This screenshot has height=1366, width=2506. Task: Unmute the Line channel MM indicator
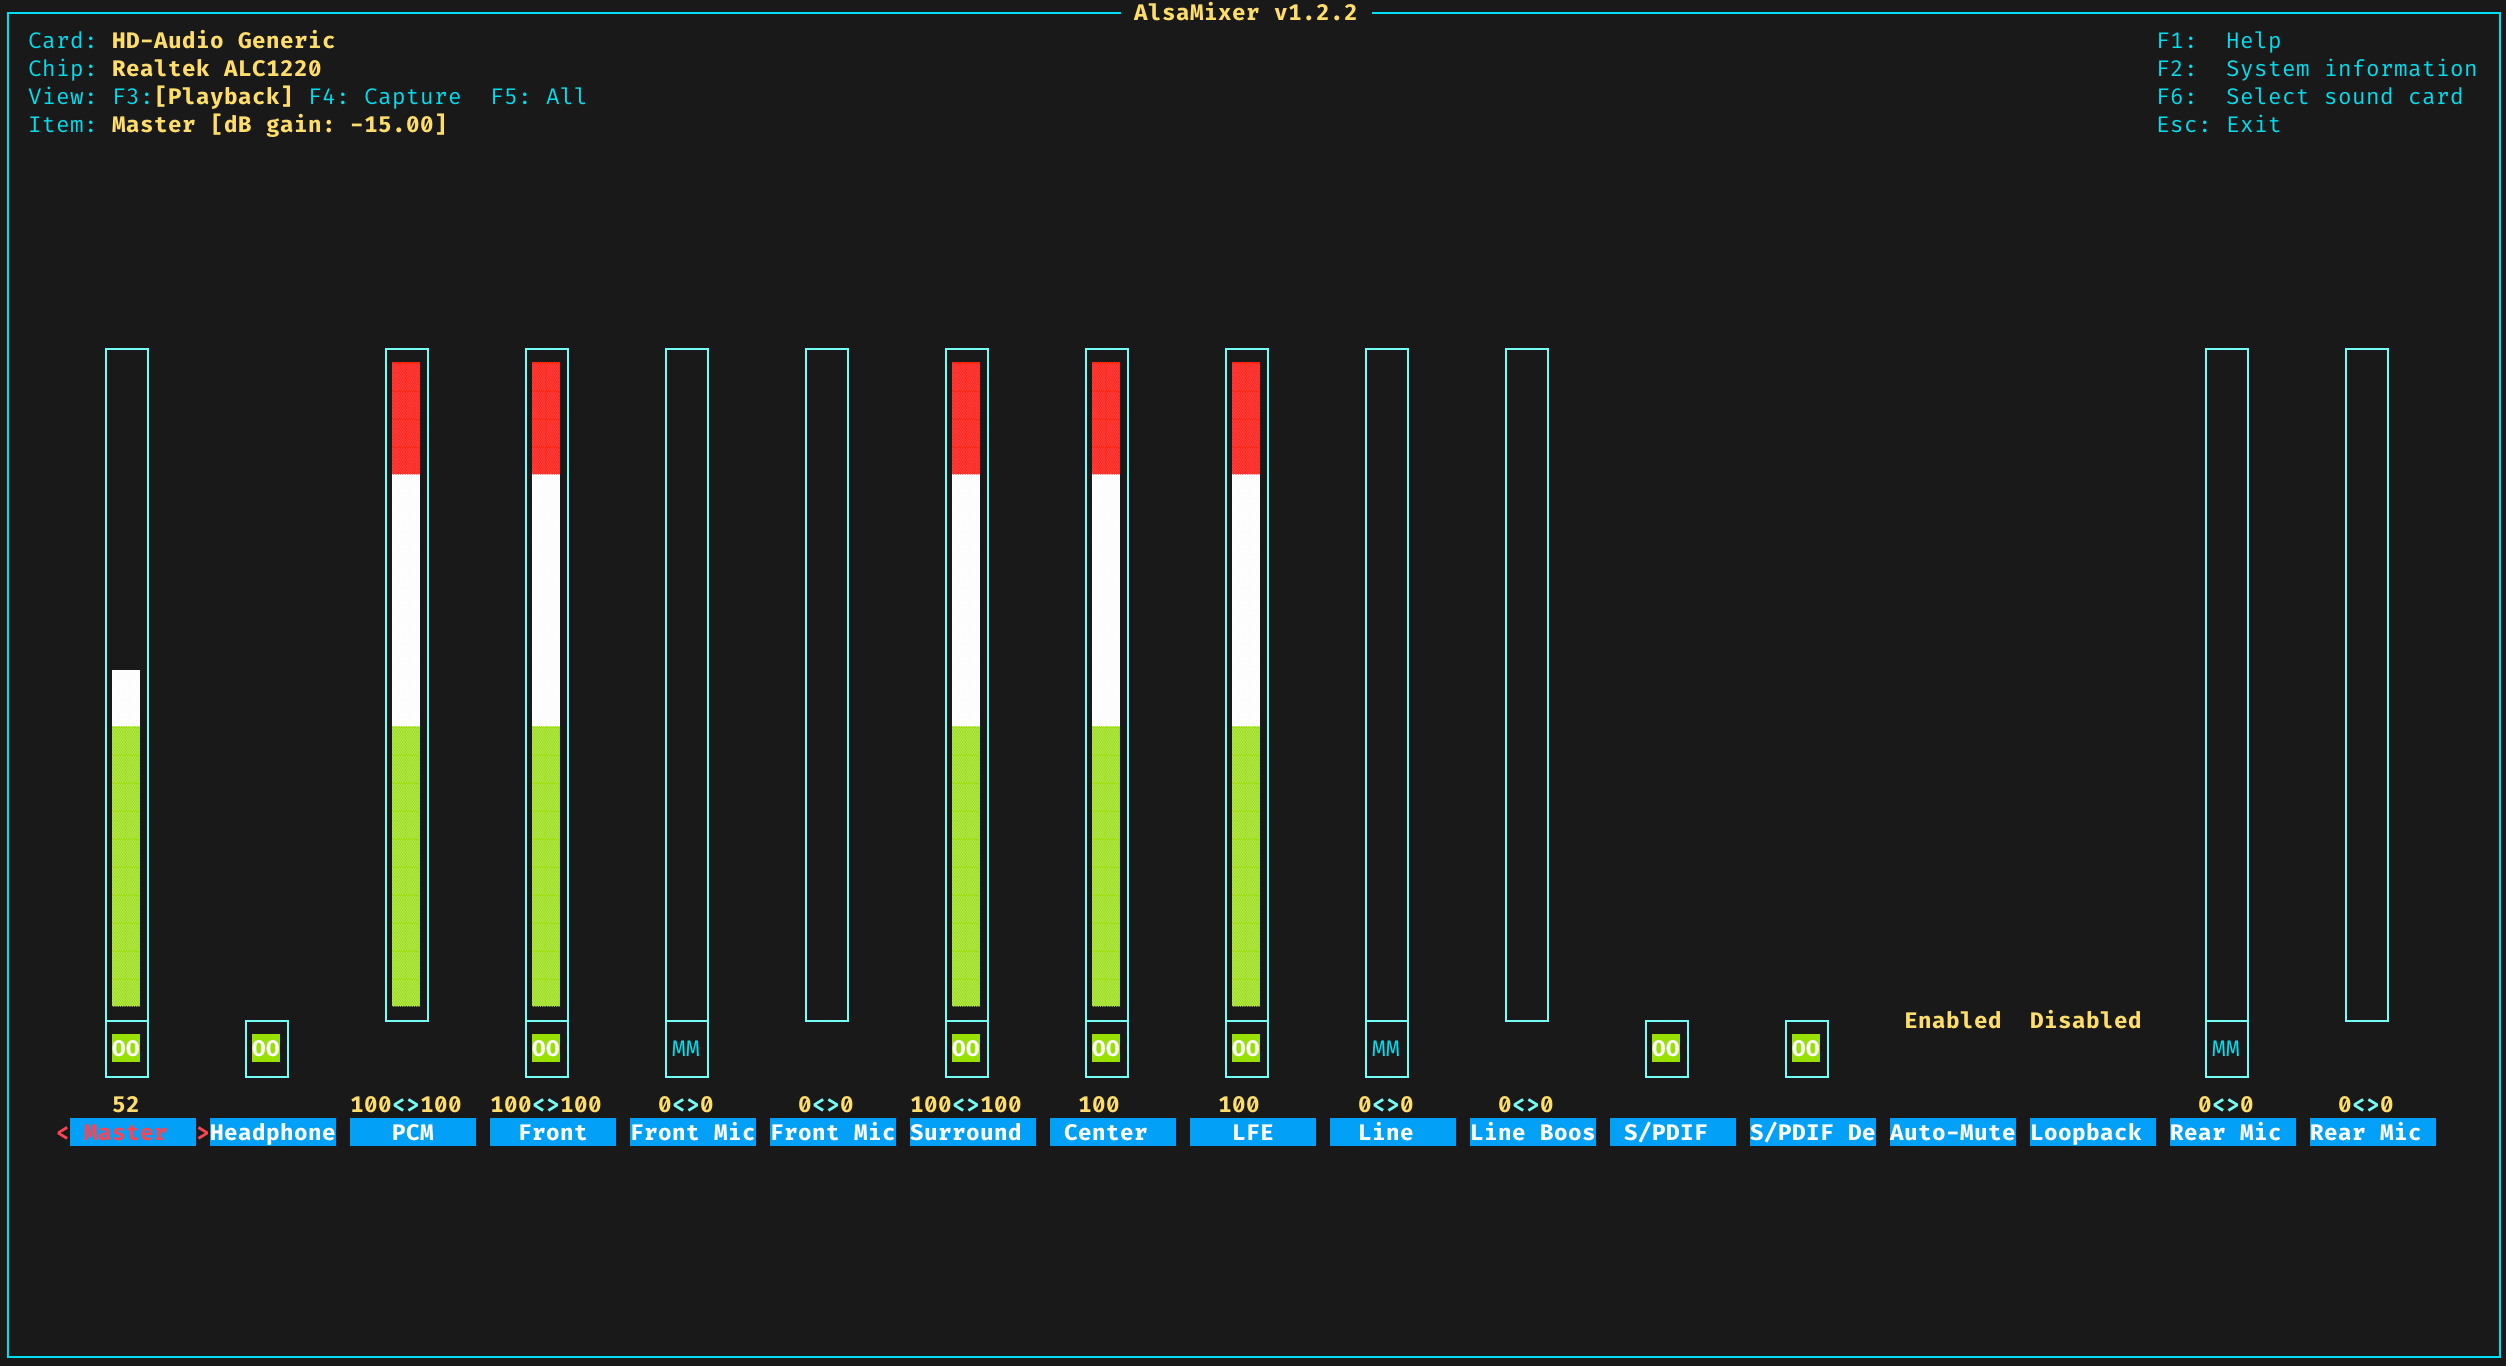[x=1386, y=1048]
